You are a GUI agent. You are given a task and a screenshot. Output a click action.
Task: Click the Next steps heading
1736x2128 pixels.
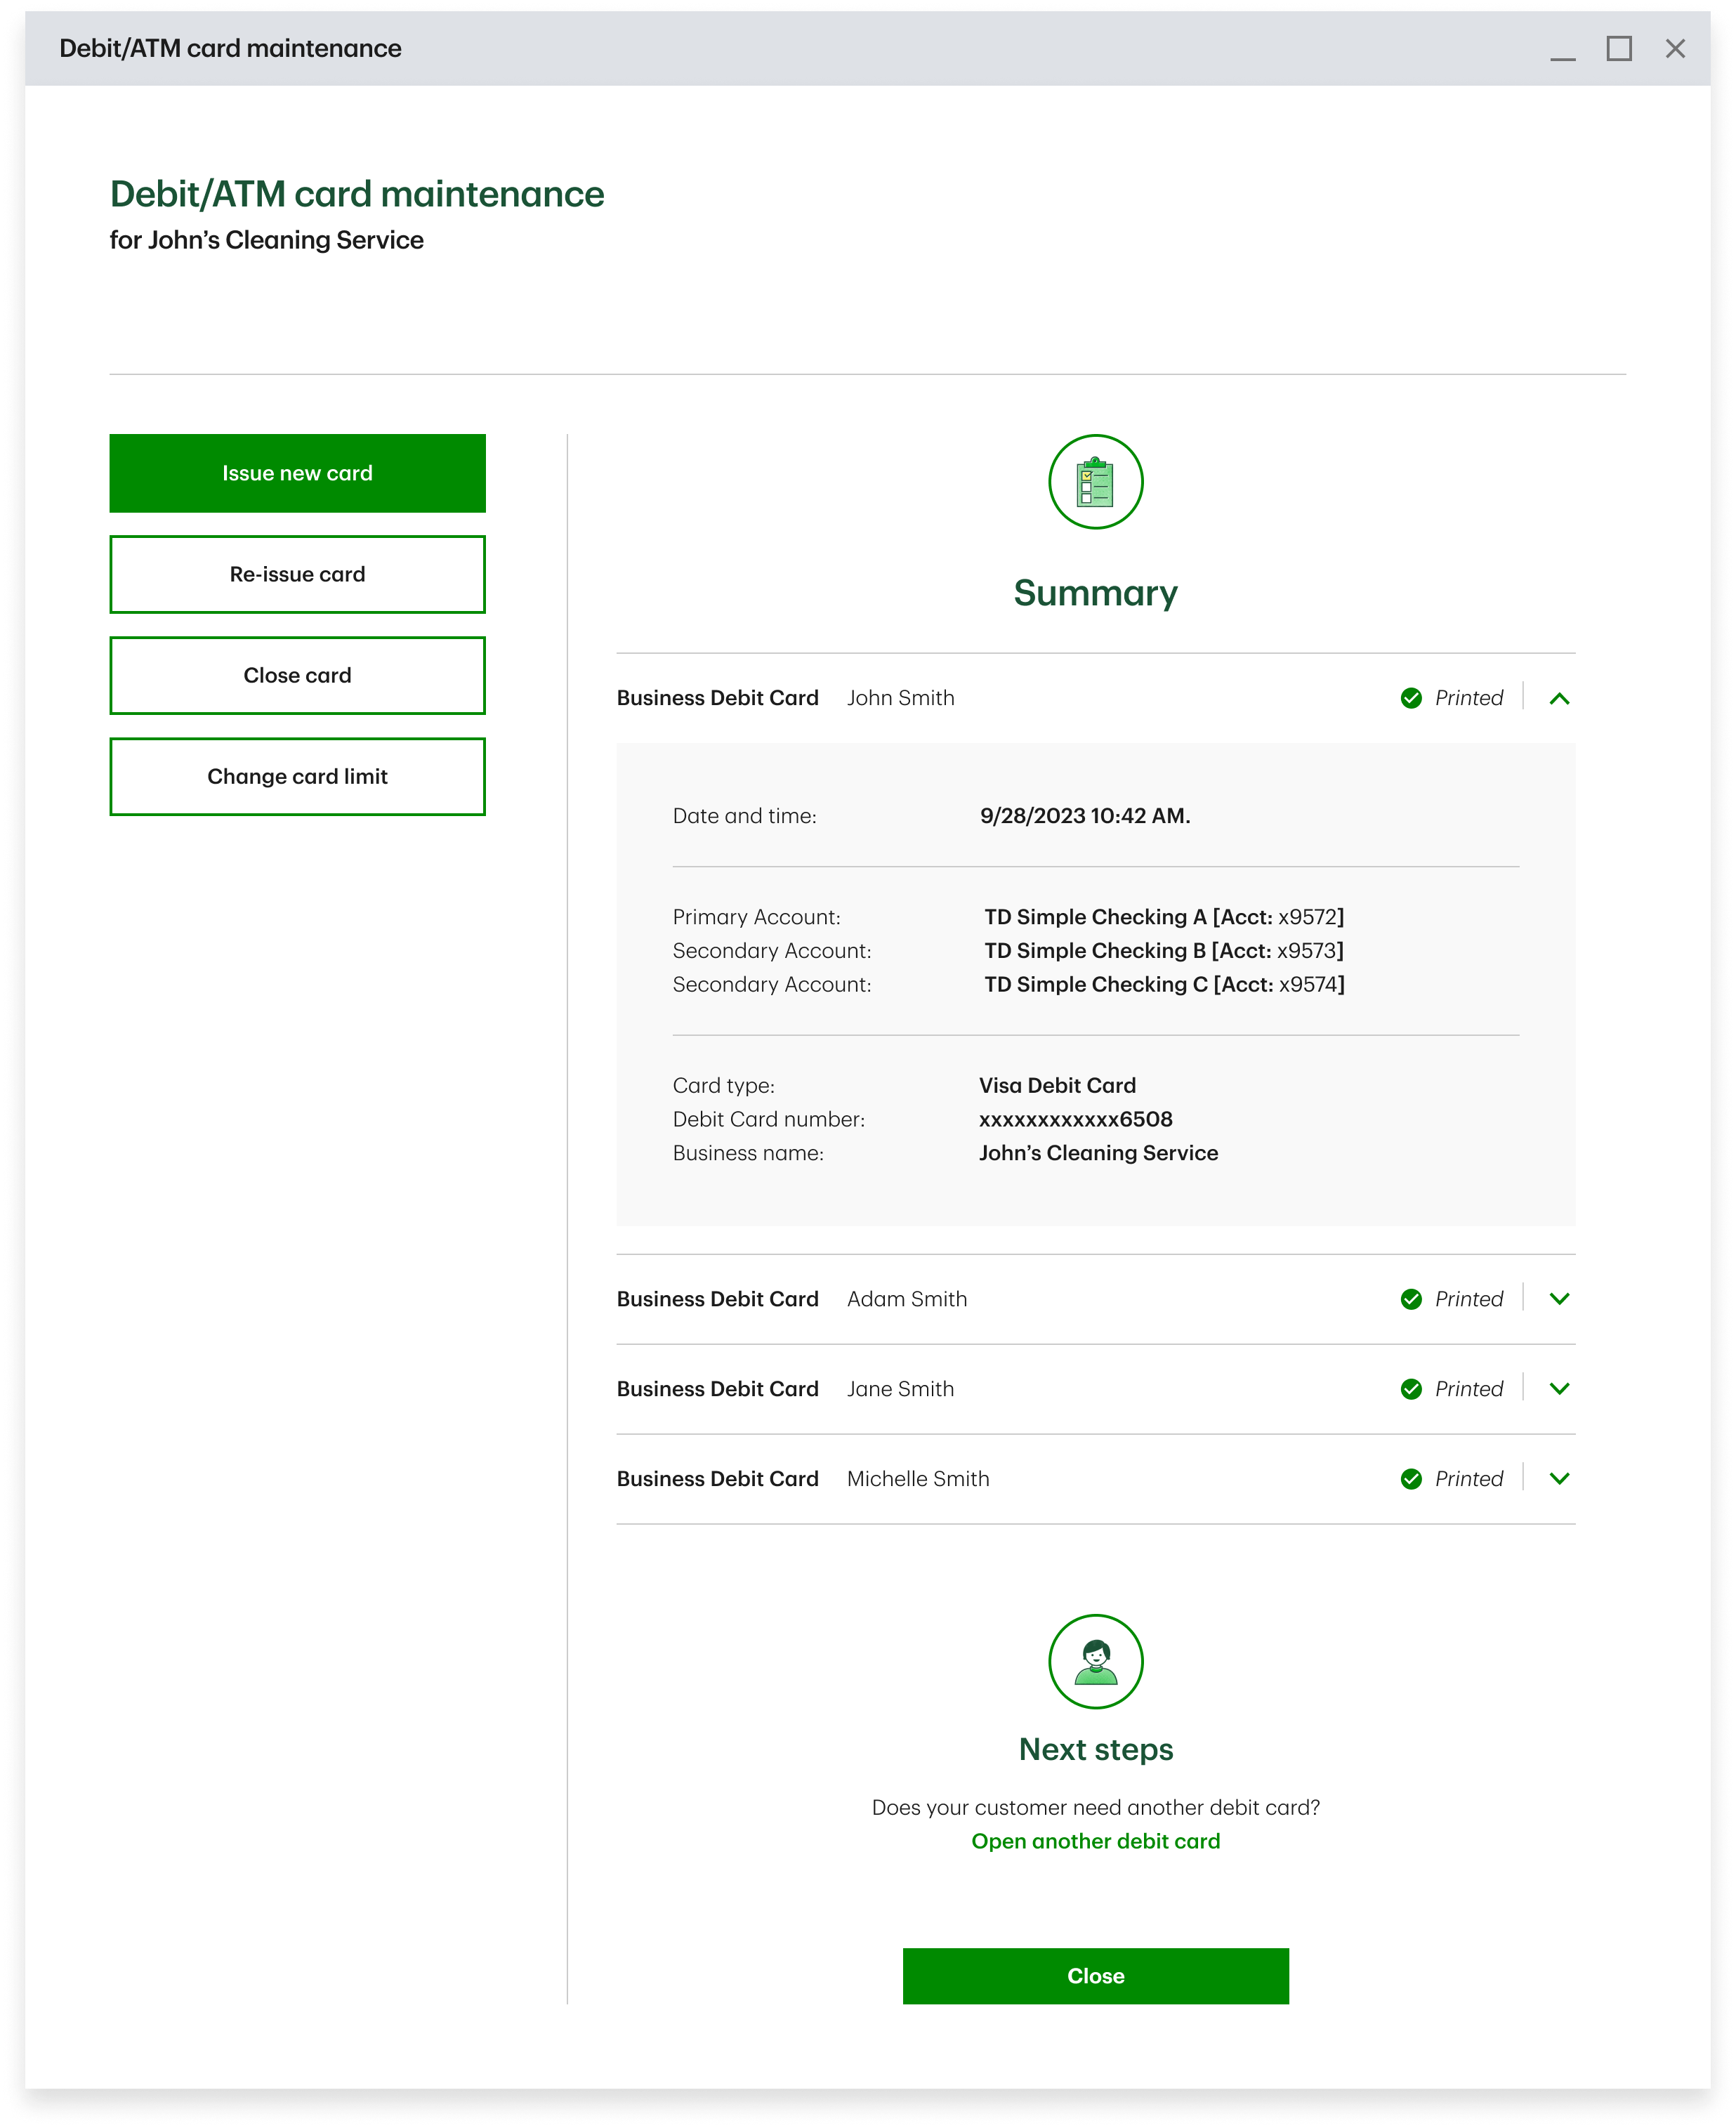pyautogui.click(x=1095, y=1749)
